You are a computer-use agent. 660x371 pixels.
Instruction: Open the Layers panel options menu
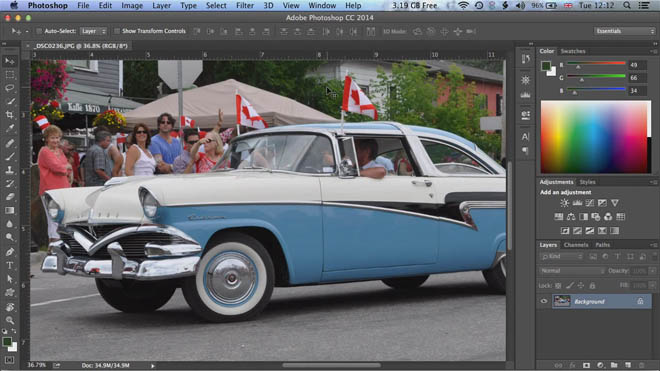[653, 245]
